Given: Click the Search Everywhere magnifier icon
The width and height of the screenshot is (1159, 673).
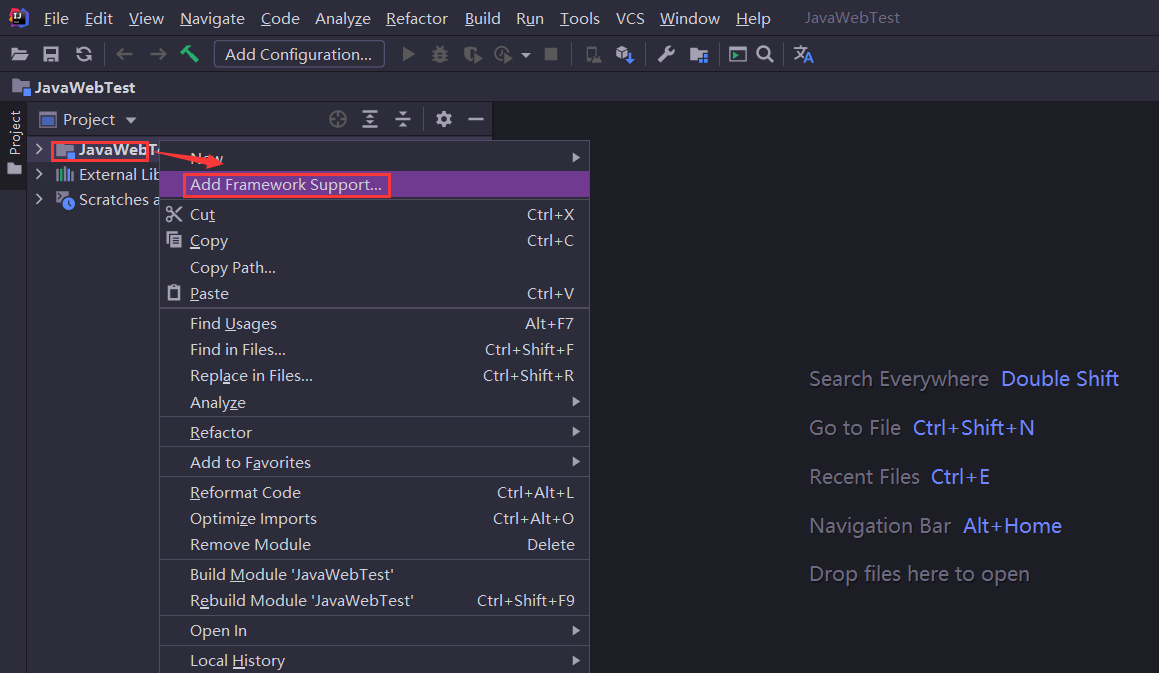Looking at the screenshot, I should (x=765, y=55).
